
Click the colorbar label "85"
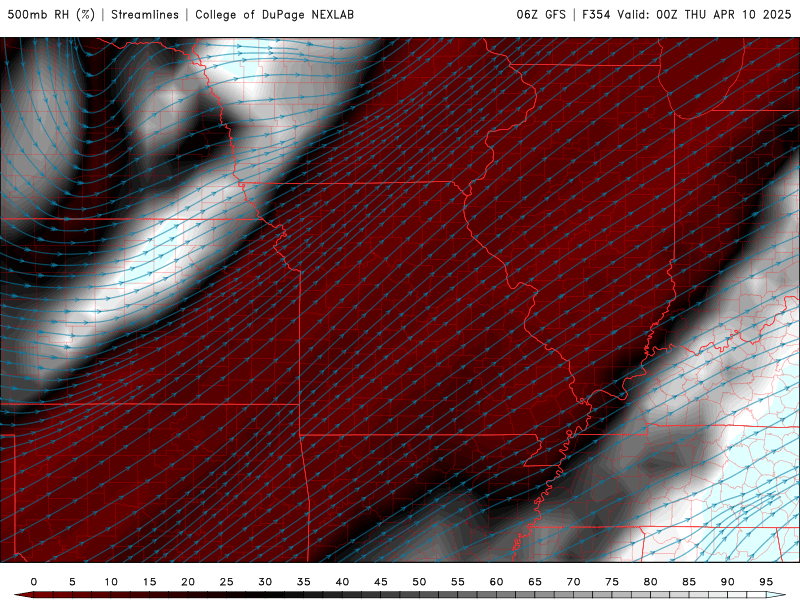pyautogui.click(x=689, y=582)
